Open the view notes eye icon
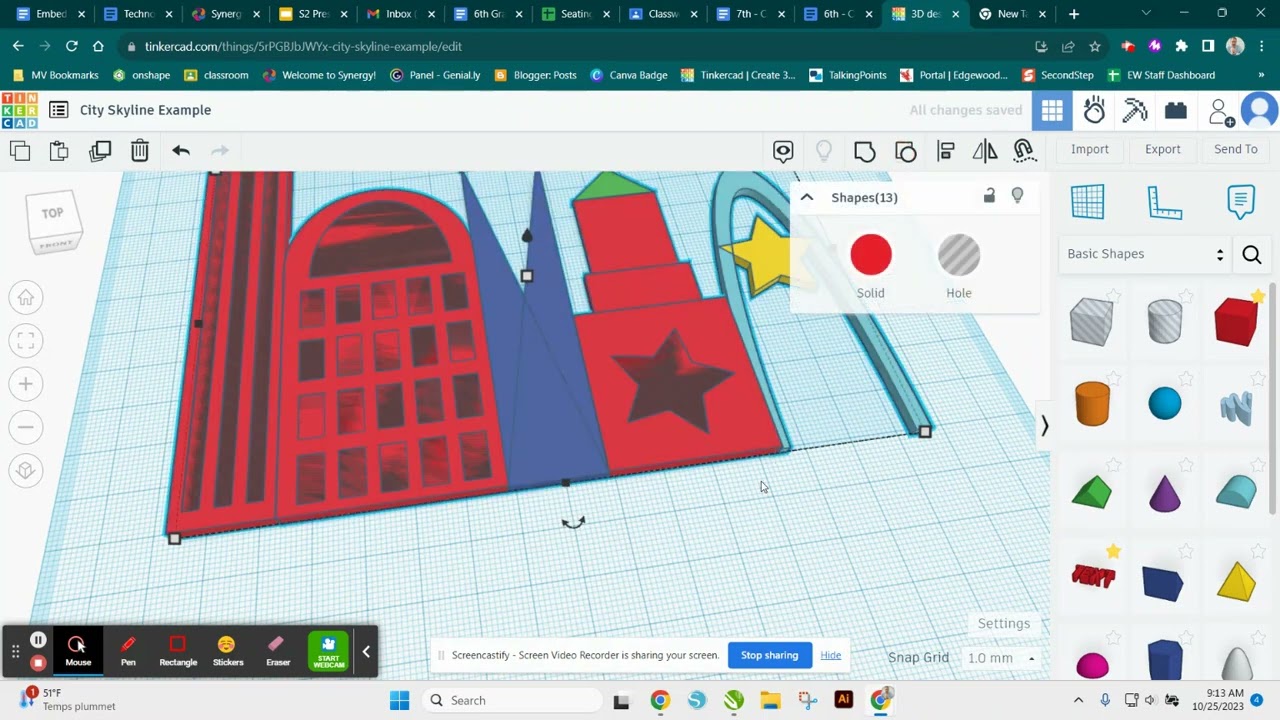The width and height of the screenshot is (1280, 720). point(783,151)
